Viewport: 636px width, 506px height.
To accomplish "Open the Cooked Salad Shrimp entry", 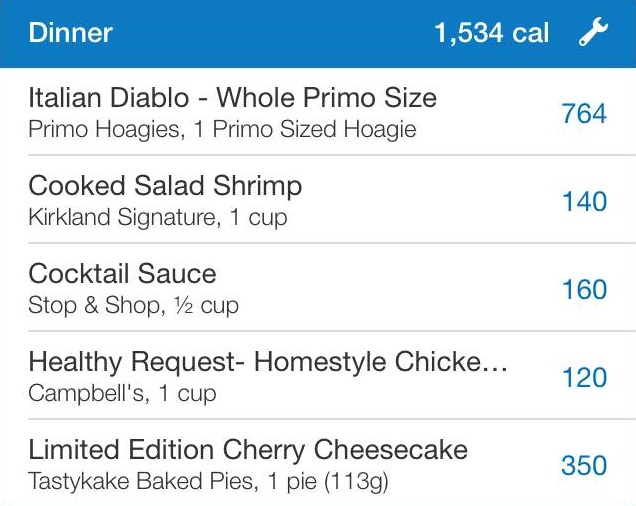I will [x=165, y=186].
